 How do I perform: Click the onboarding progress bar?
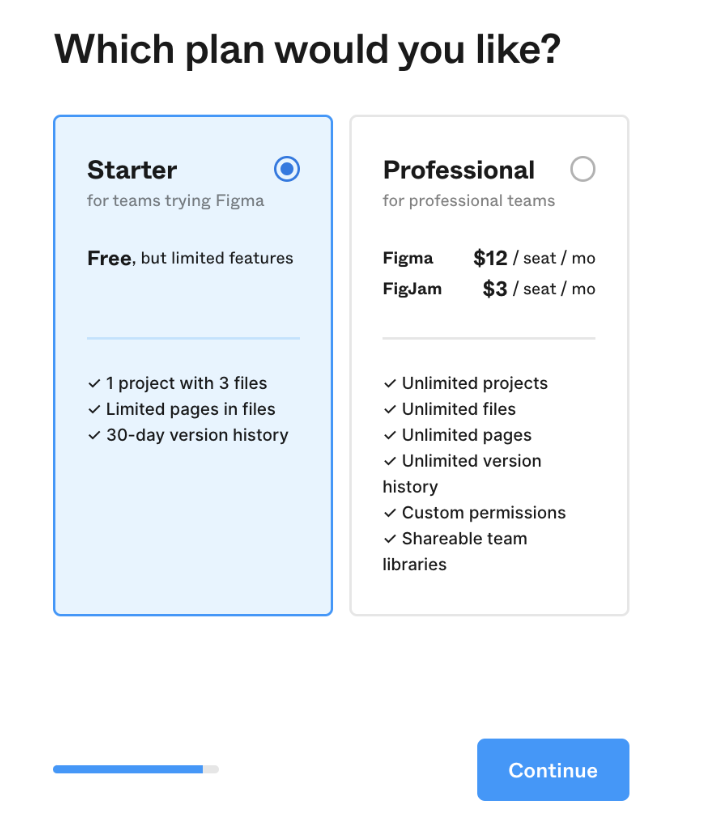point(135,769)
